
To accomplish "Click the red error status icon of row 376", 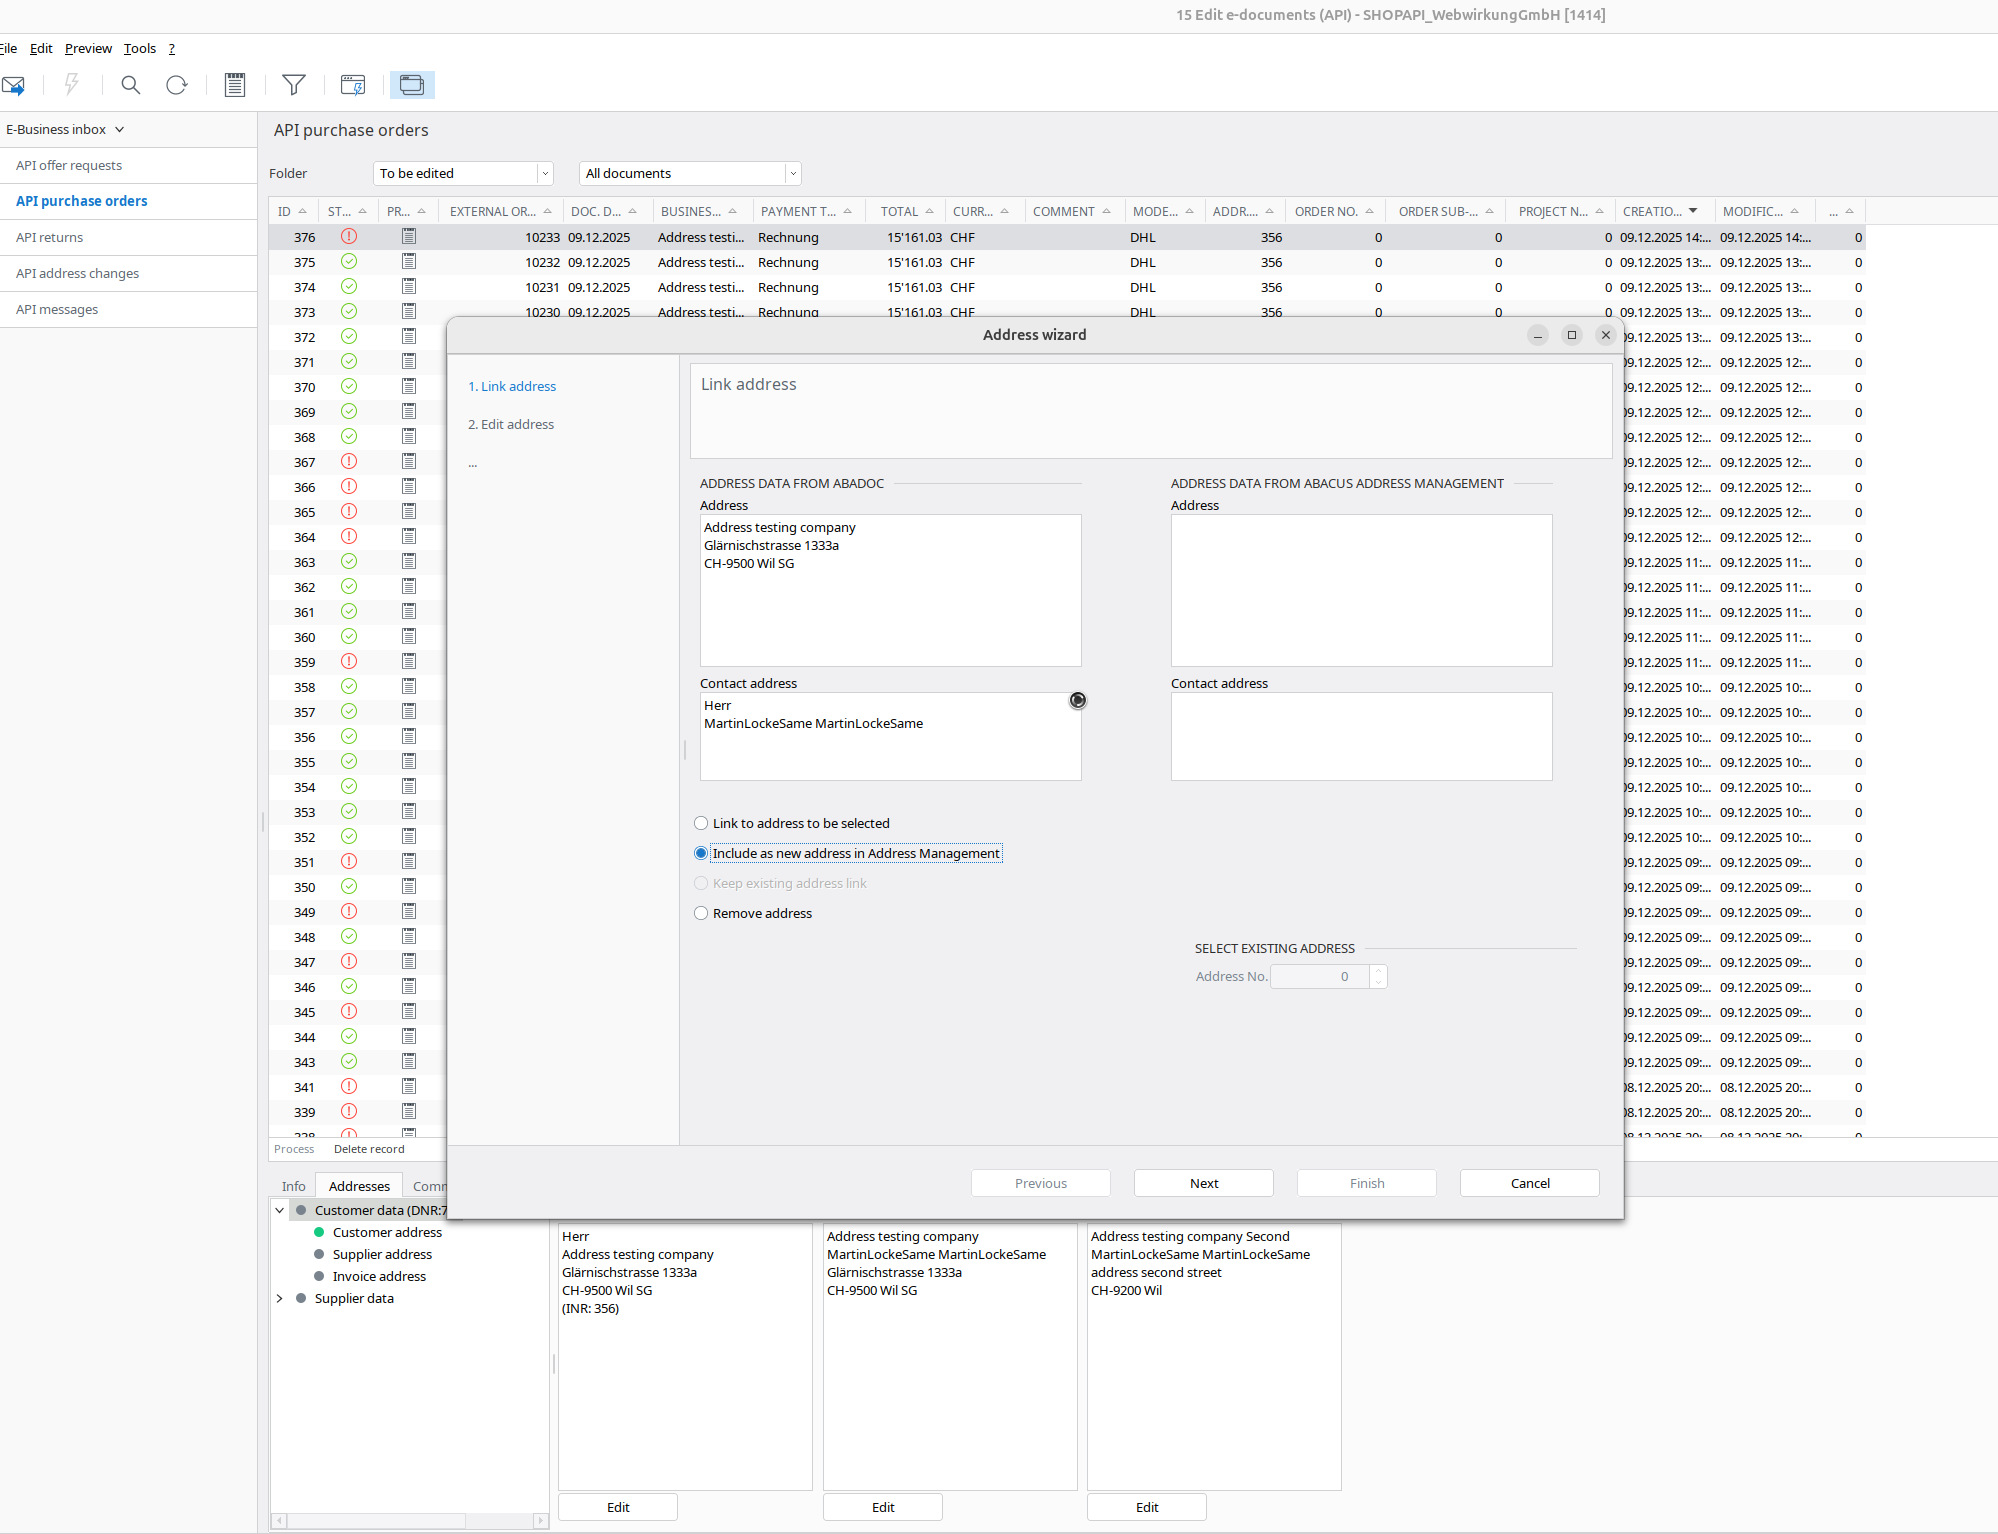I will click(x=349, y=237).
